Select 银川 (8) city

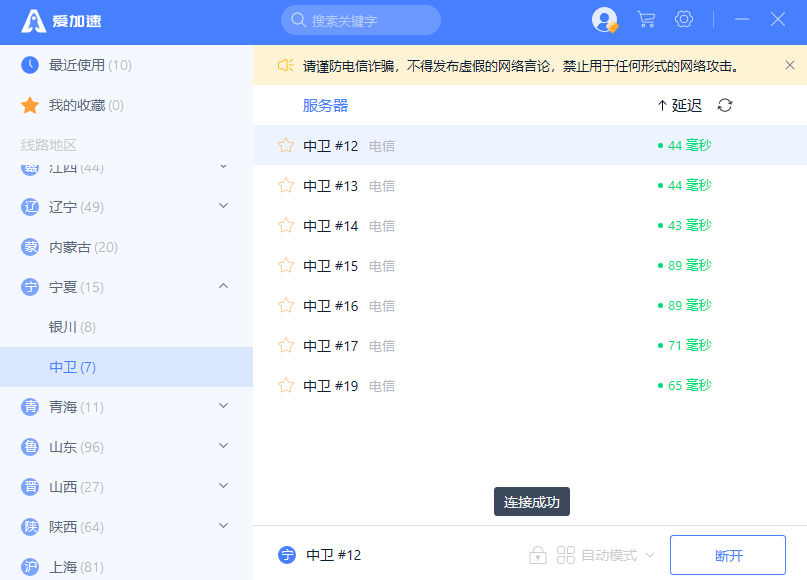point(126,327)
